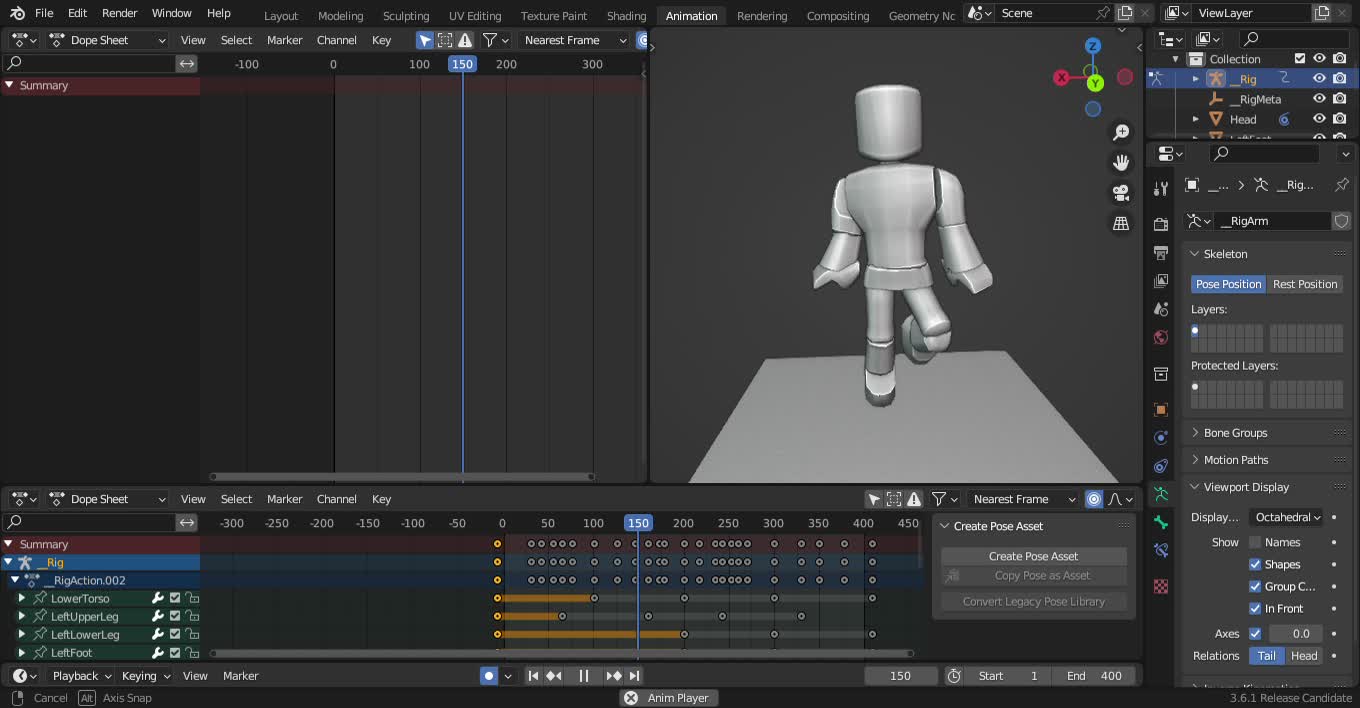Click the wrench icon on LowerTorso channel
The width and height of the screenshot is (1360, 708).
157,599
